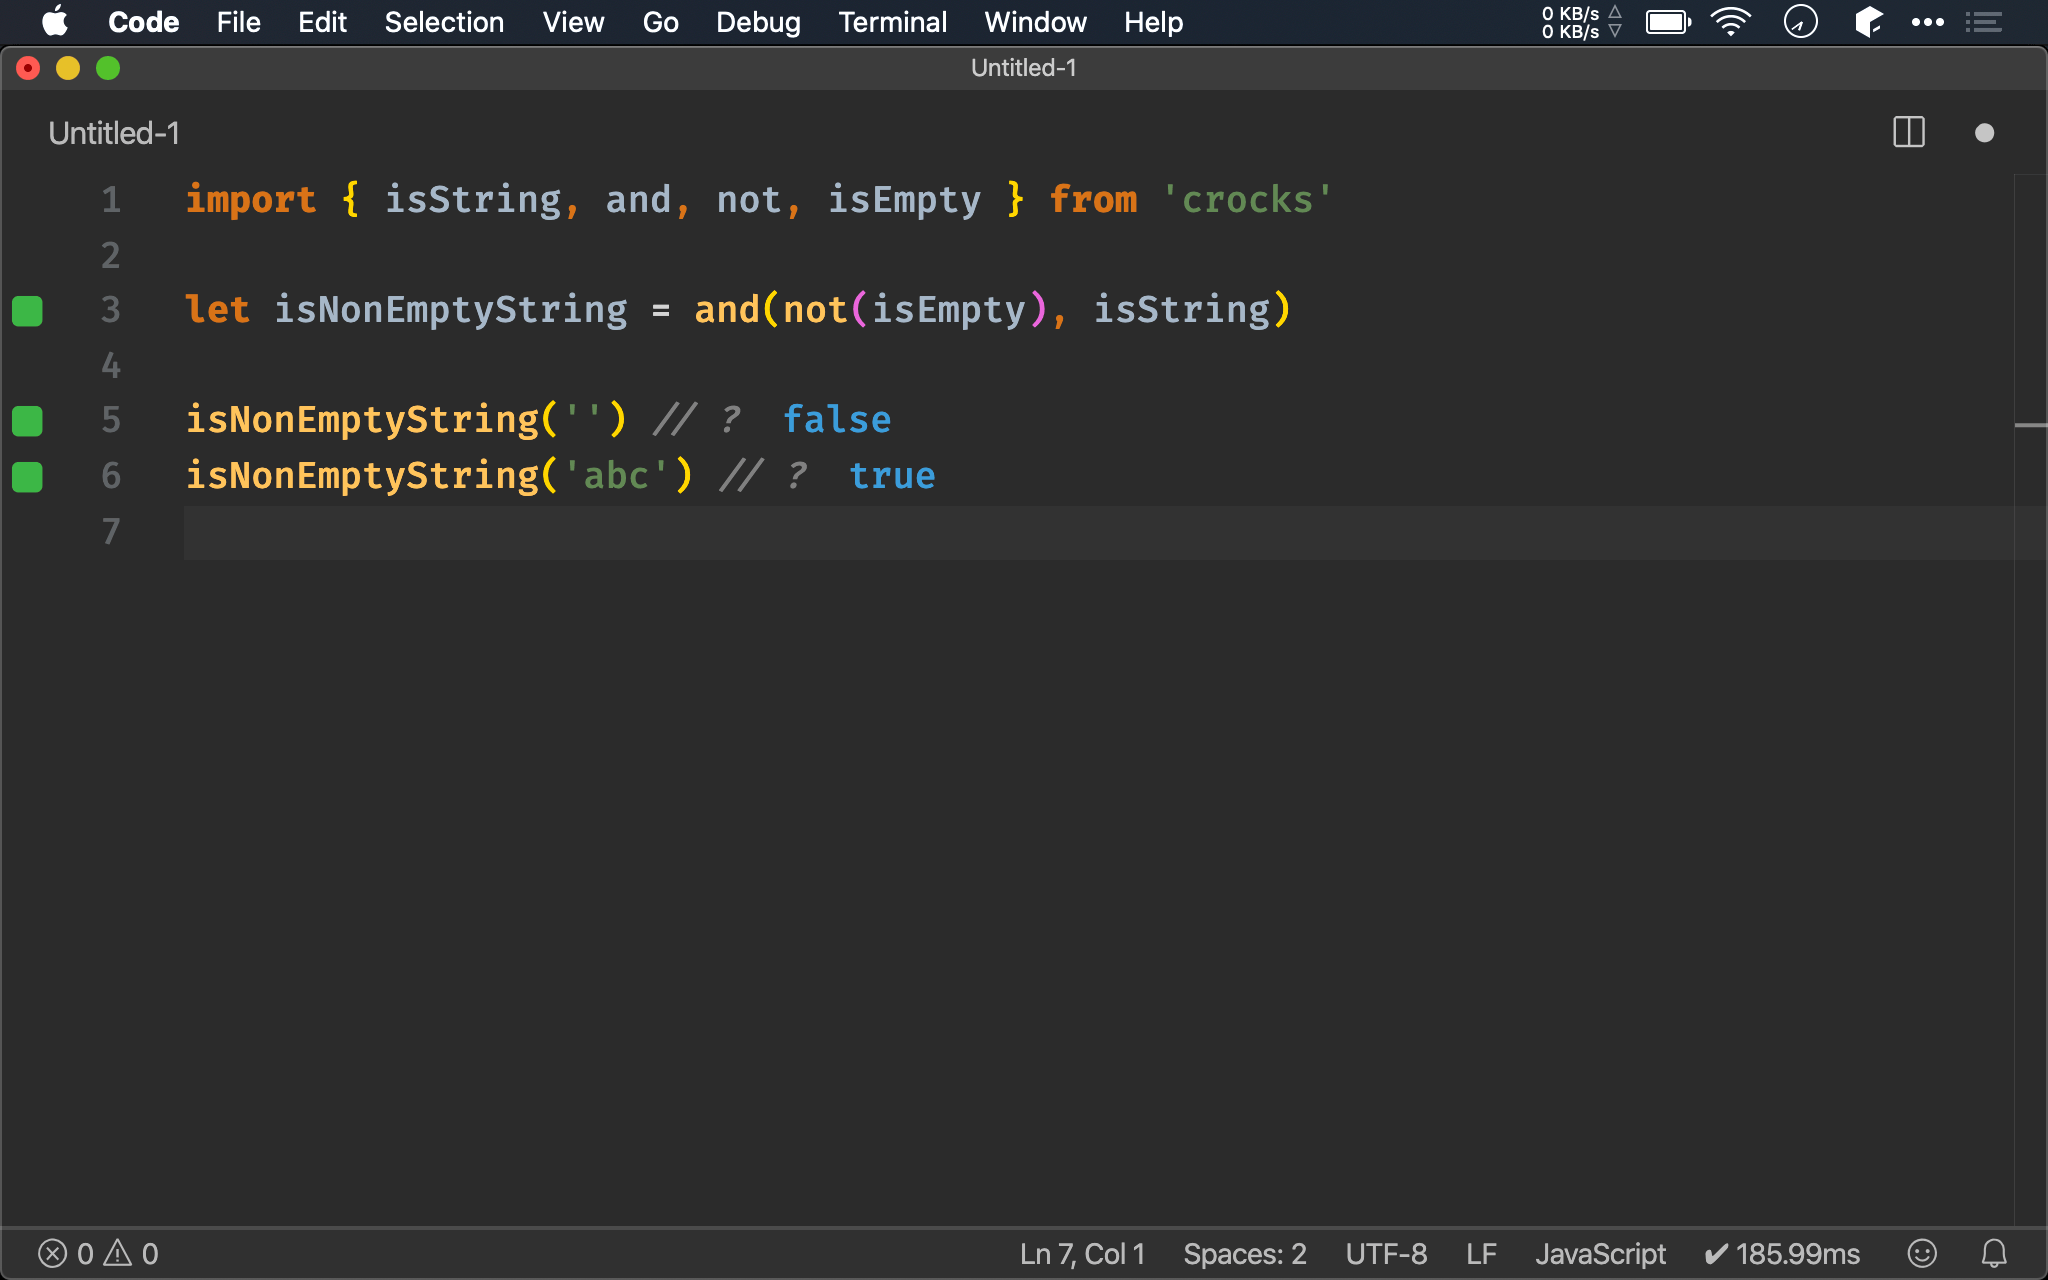Click the 'false' inline result value

coord(837,420)
